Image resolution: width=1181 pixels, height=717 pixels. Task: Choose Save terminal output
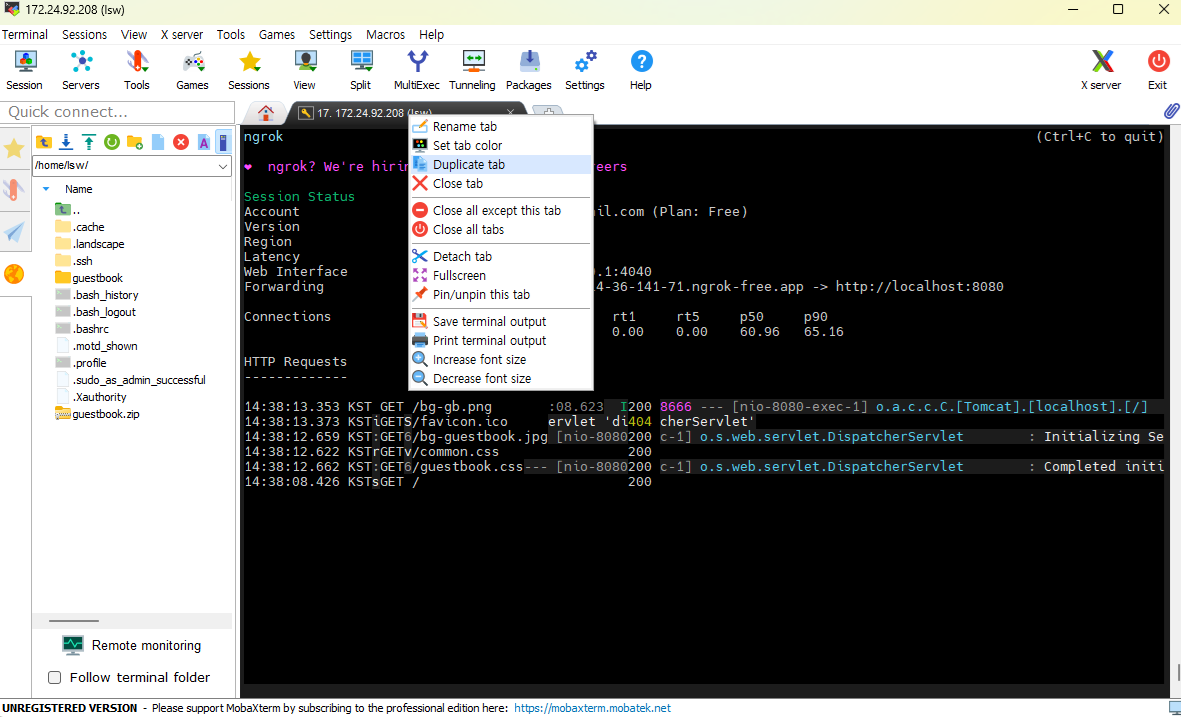[501, 322]
